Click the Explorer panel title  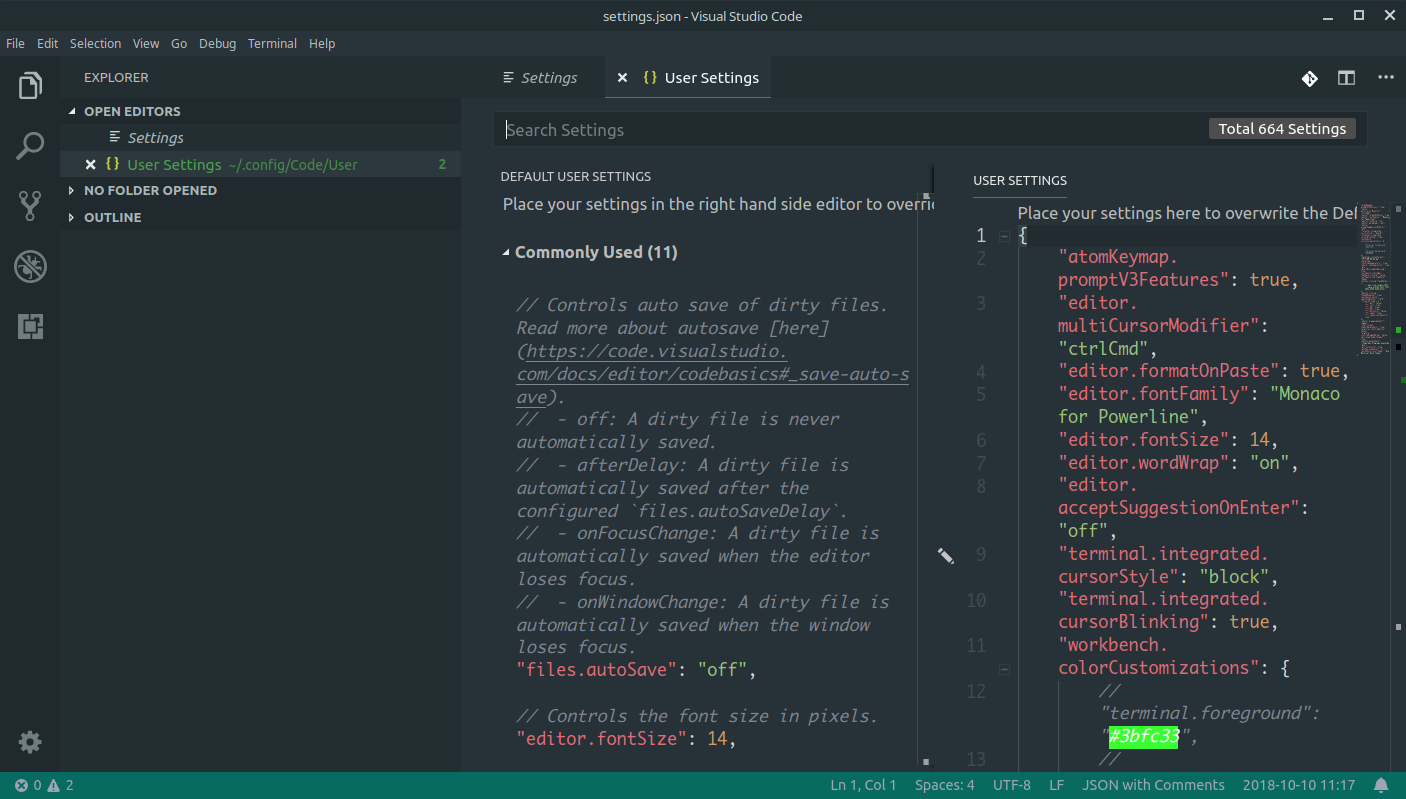pyautogui.click(x=116, y=77)
